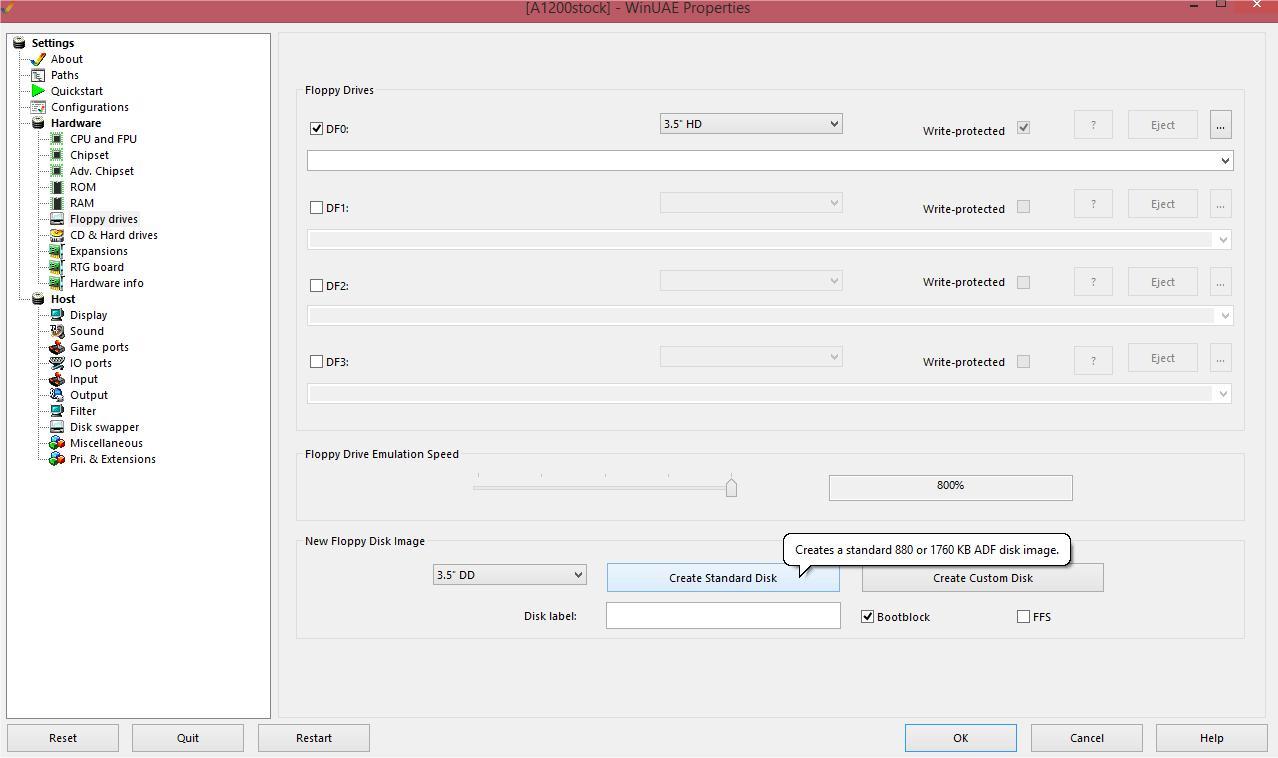The image size is (1278, 758).
Task: Select CD & Hard drives page
Action: tap(114, 235)
